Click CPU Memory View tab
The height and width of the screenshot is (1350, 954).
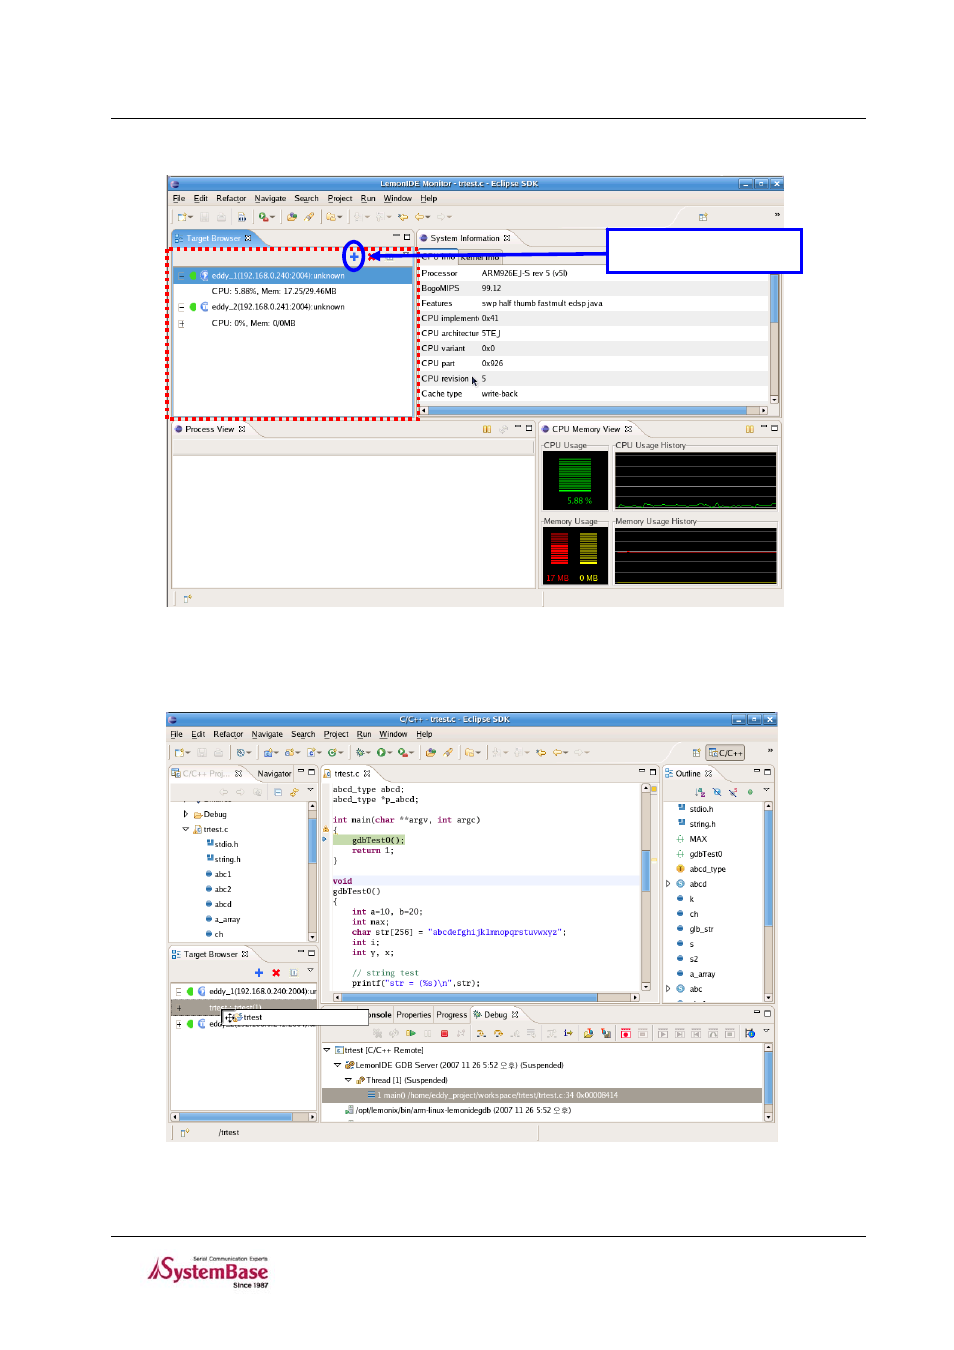pyautogui.click(x=586, y=429)
